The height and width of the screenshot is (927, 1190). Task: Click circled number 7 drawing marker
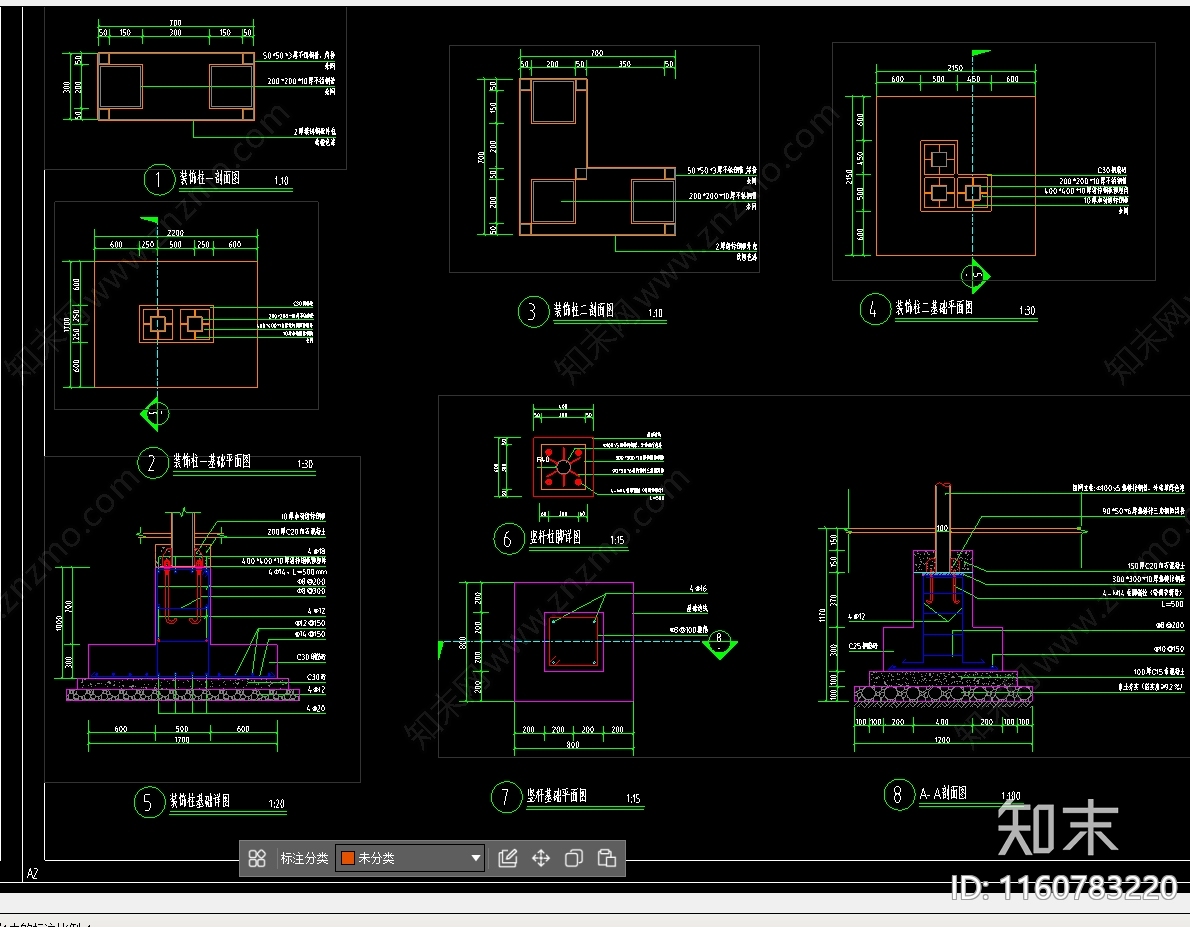click(505, 797)
